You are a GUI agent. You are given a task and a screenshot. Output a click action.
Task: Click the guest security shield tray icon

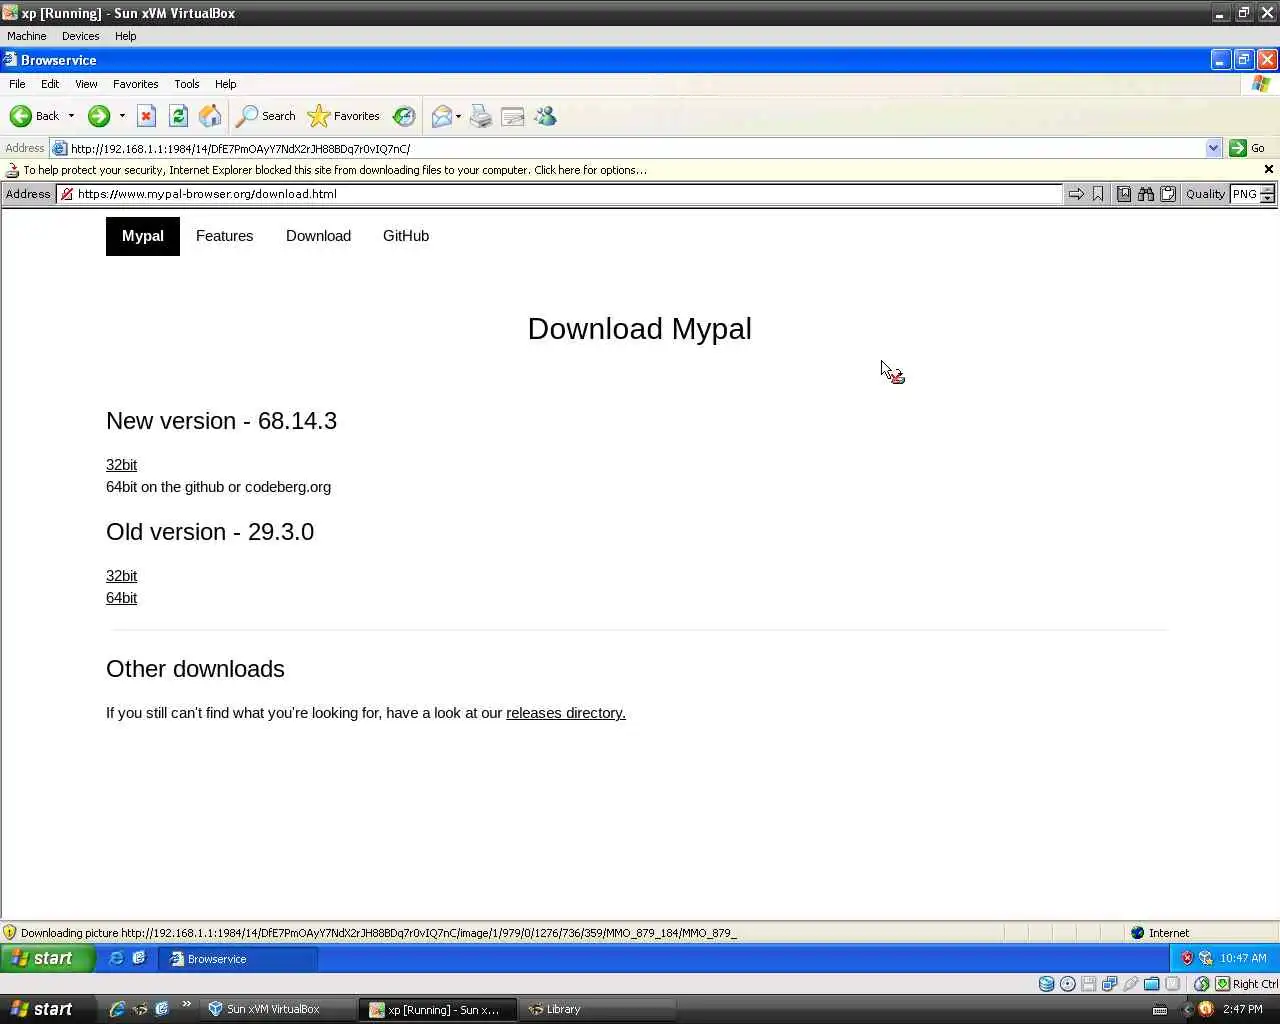point(1187,958)
